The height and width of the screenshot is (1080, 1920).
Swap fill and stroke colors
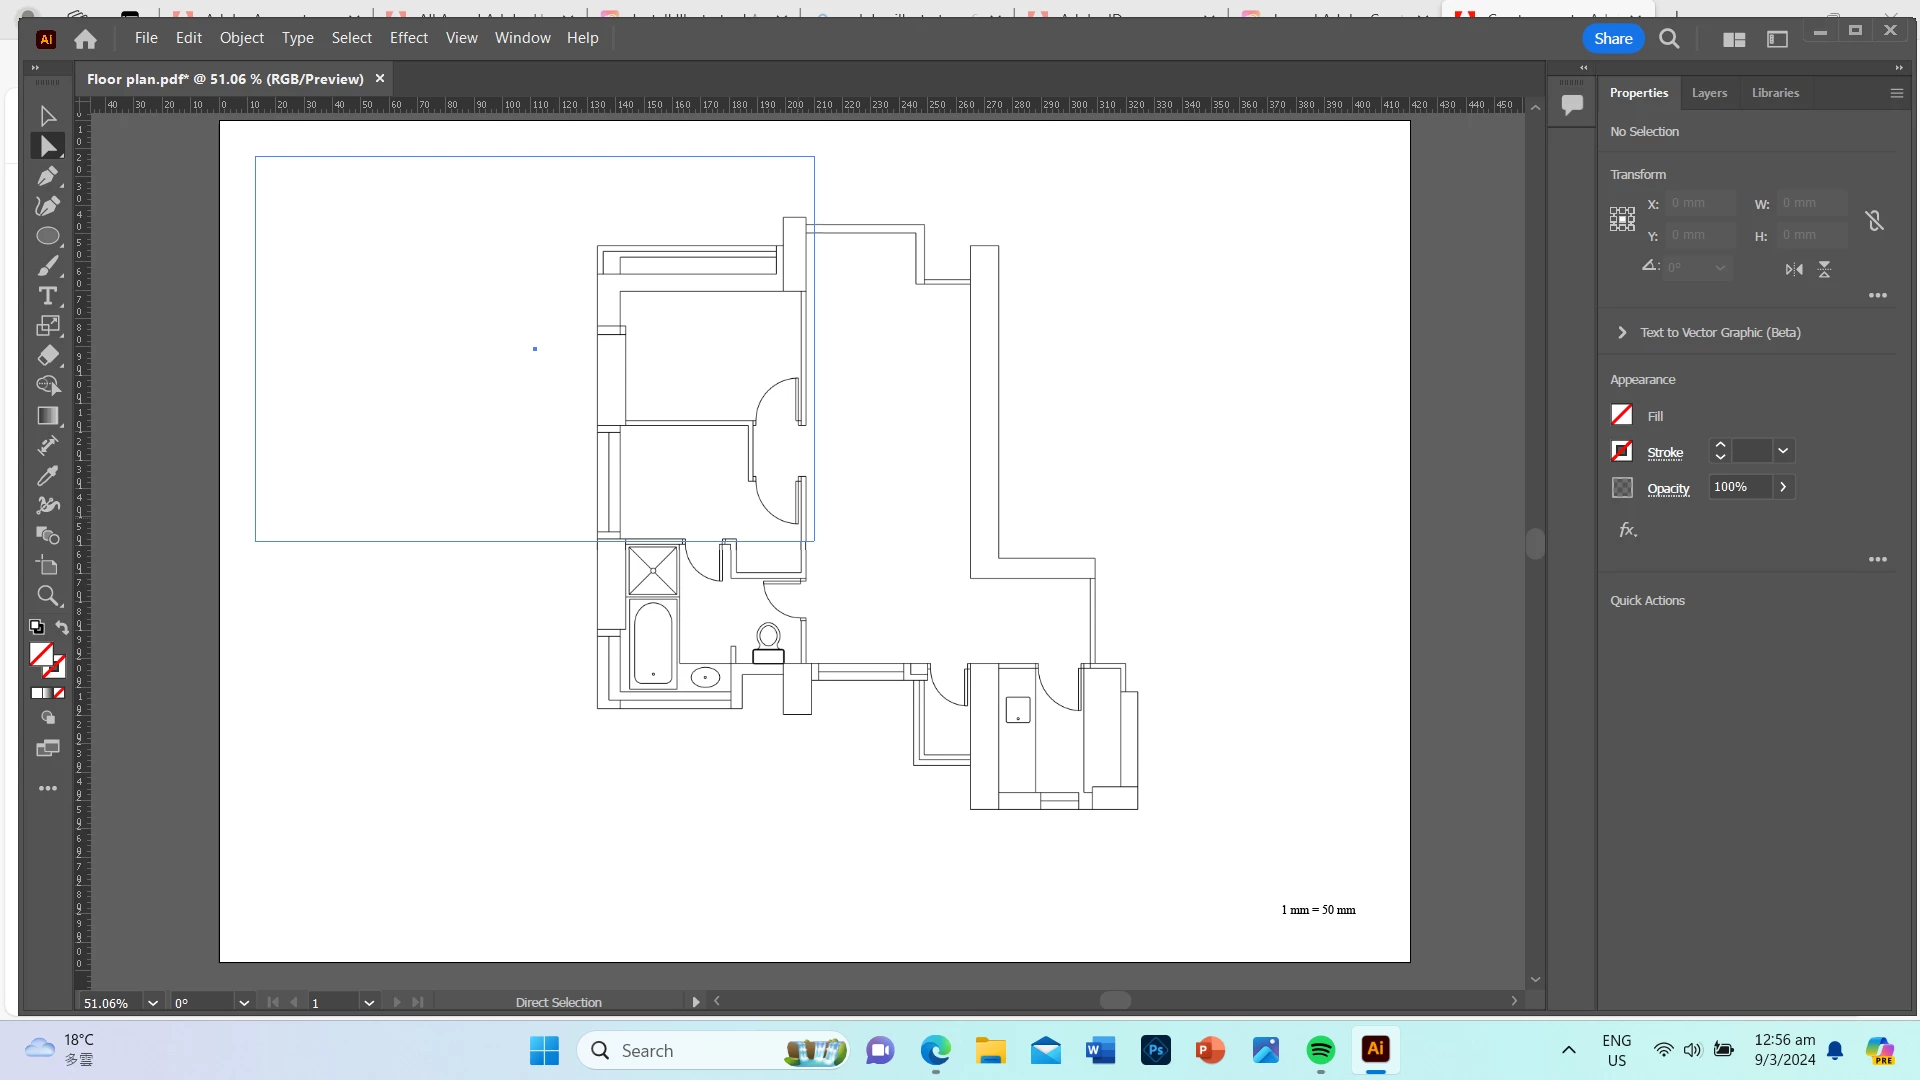(x=62, y=627)
